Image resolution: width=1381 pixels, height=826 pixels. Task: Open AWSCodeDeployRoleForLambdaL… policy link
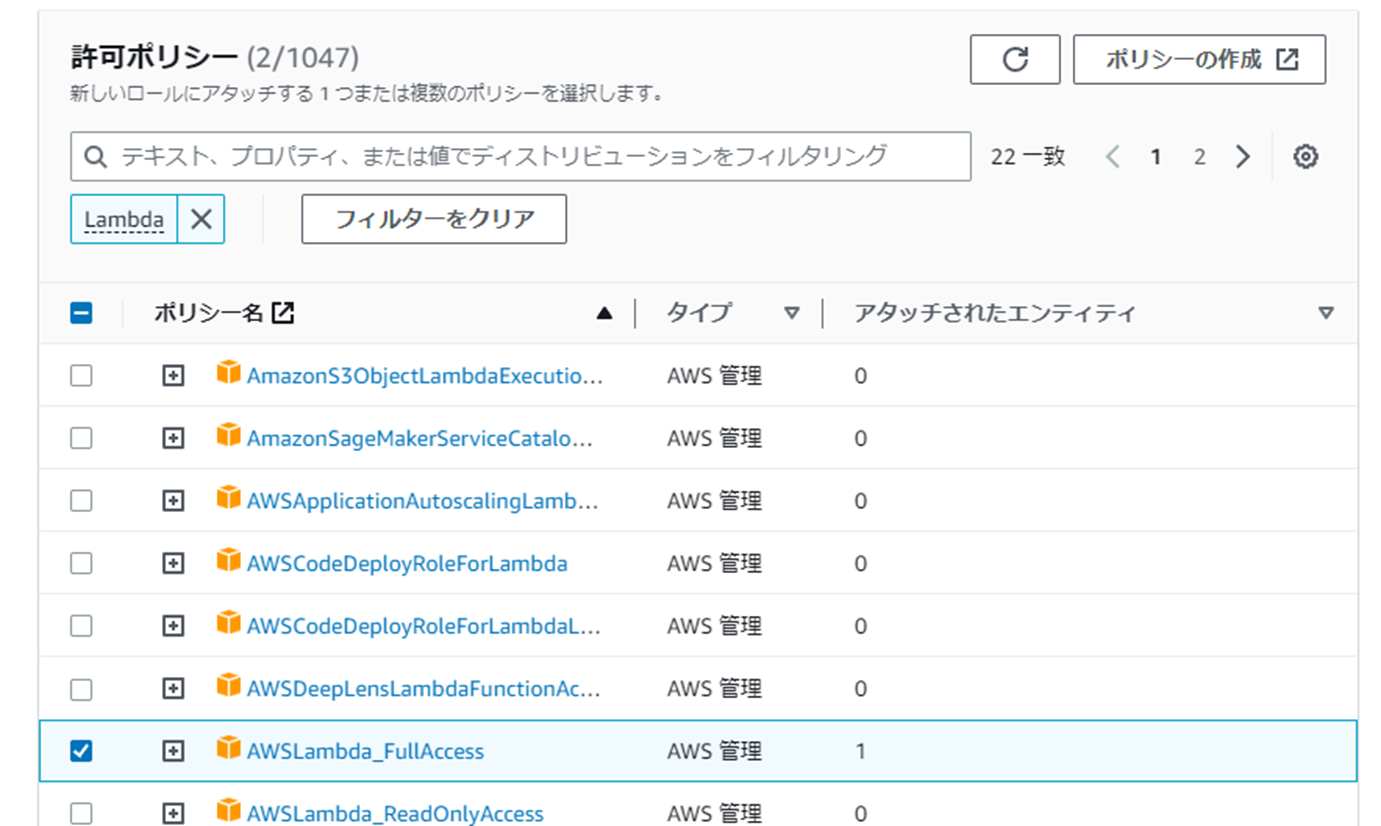click(x=423, y=626)
